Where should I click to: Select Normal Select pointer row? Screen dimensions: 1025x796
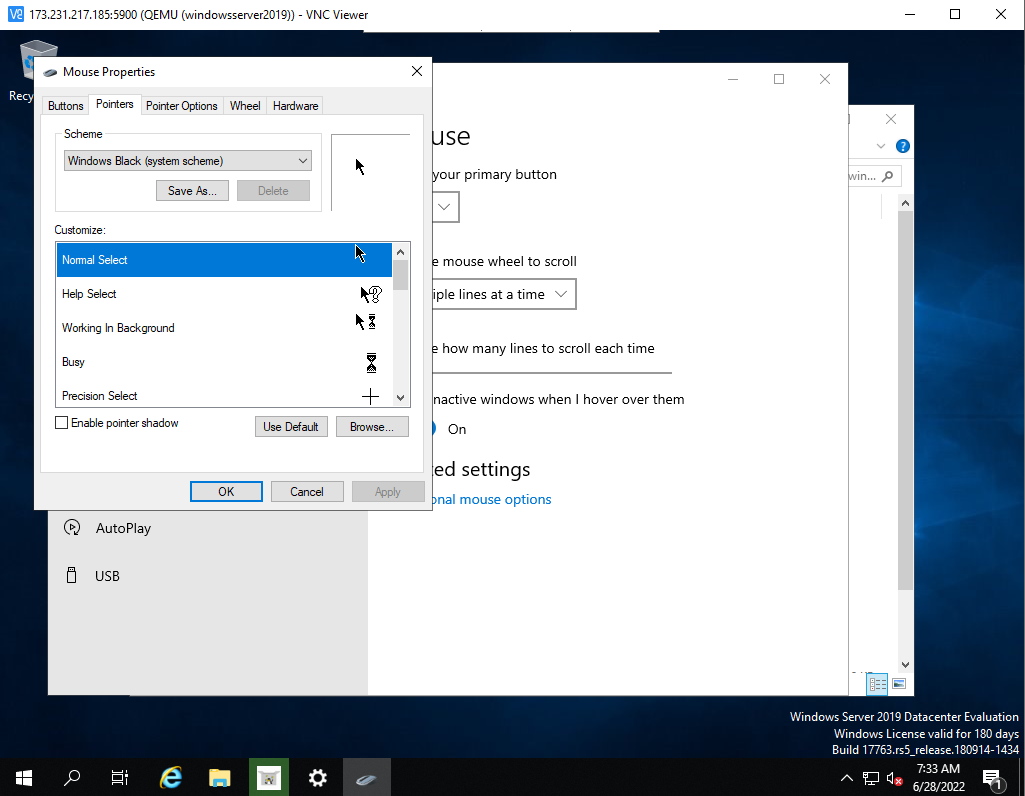[224, 259]
